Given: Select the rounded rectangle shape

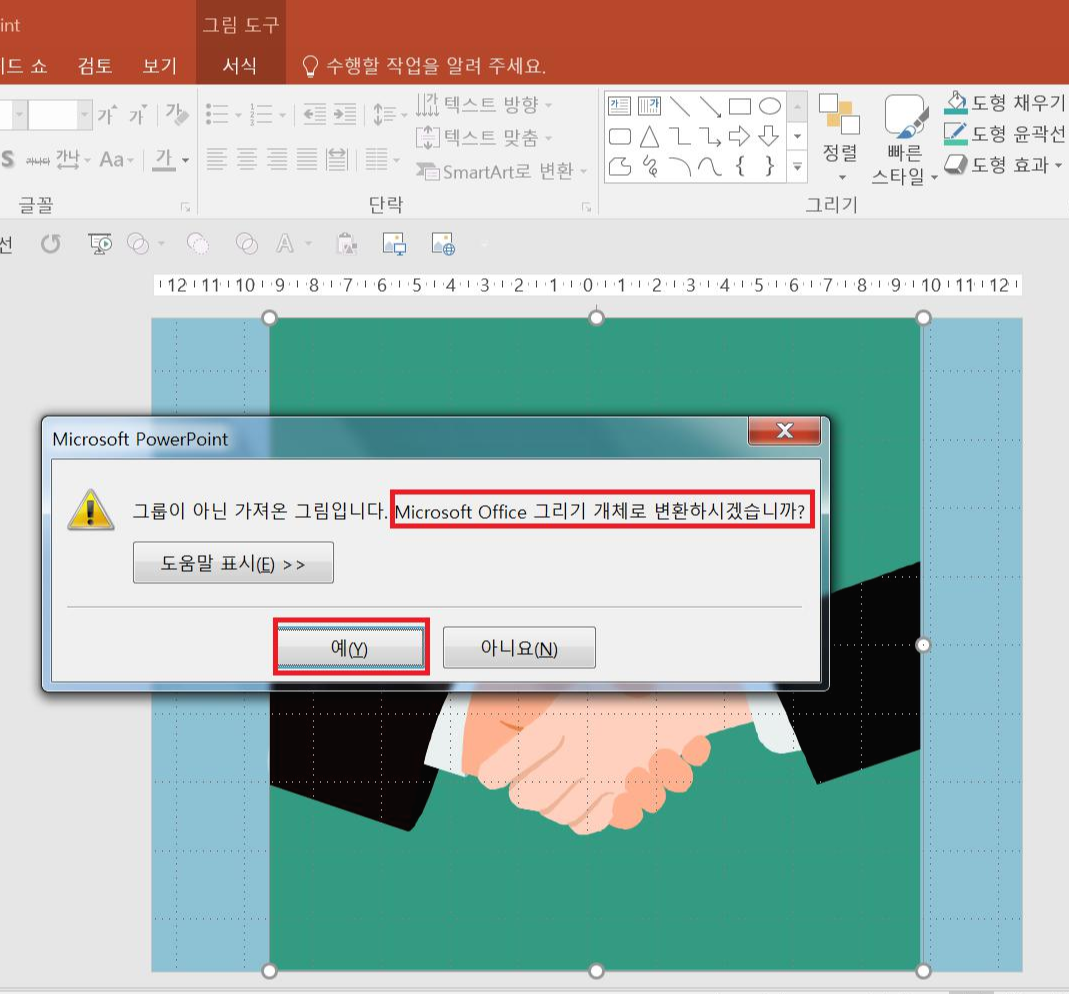Looking at the screenshot, I should [619, 136].
